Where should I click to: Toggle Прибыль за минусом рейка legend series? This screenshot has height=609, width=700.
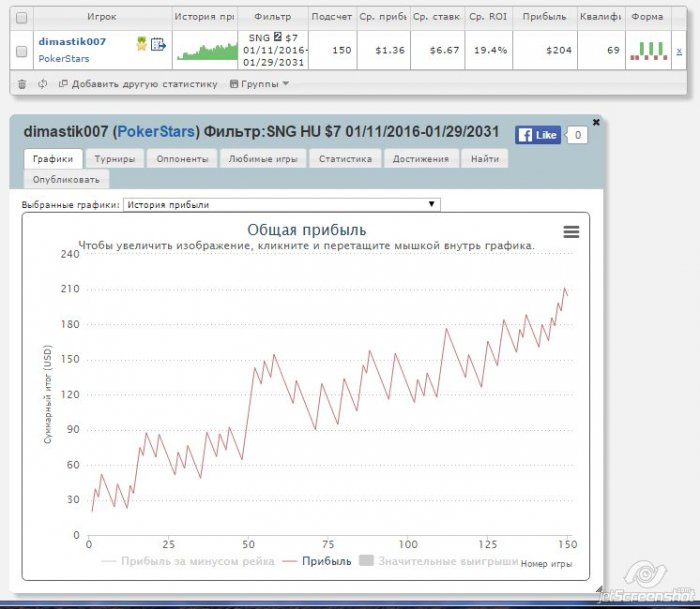point(188,561)
